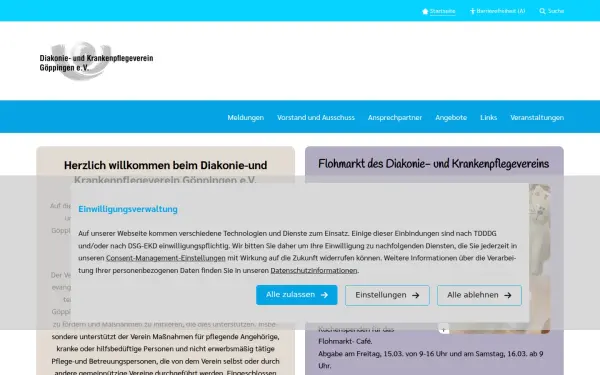Screen dimensions: 600x375
Task: Click the Diakonie- und Krankenpflegeverein logo
Action: (96, 61)
